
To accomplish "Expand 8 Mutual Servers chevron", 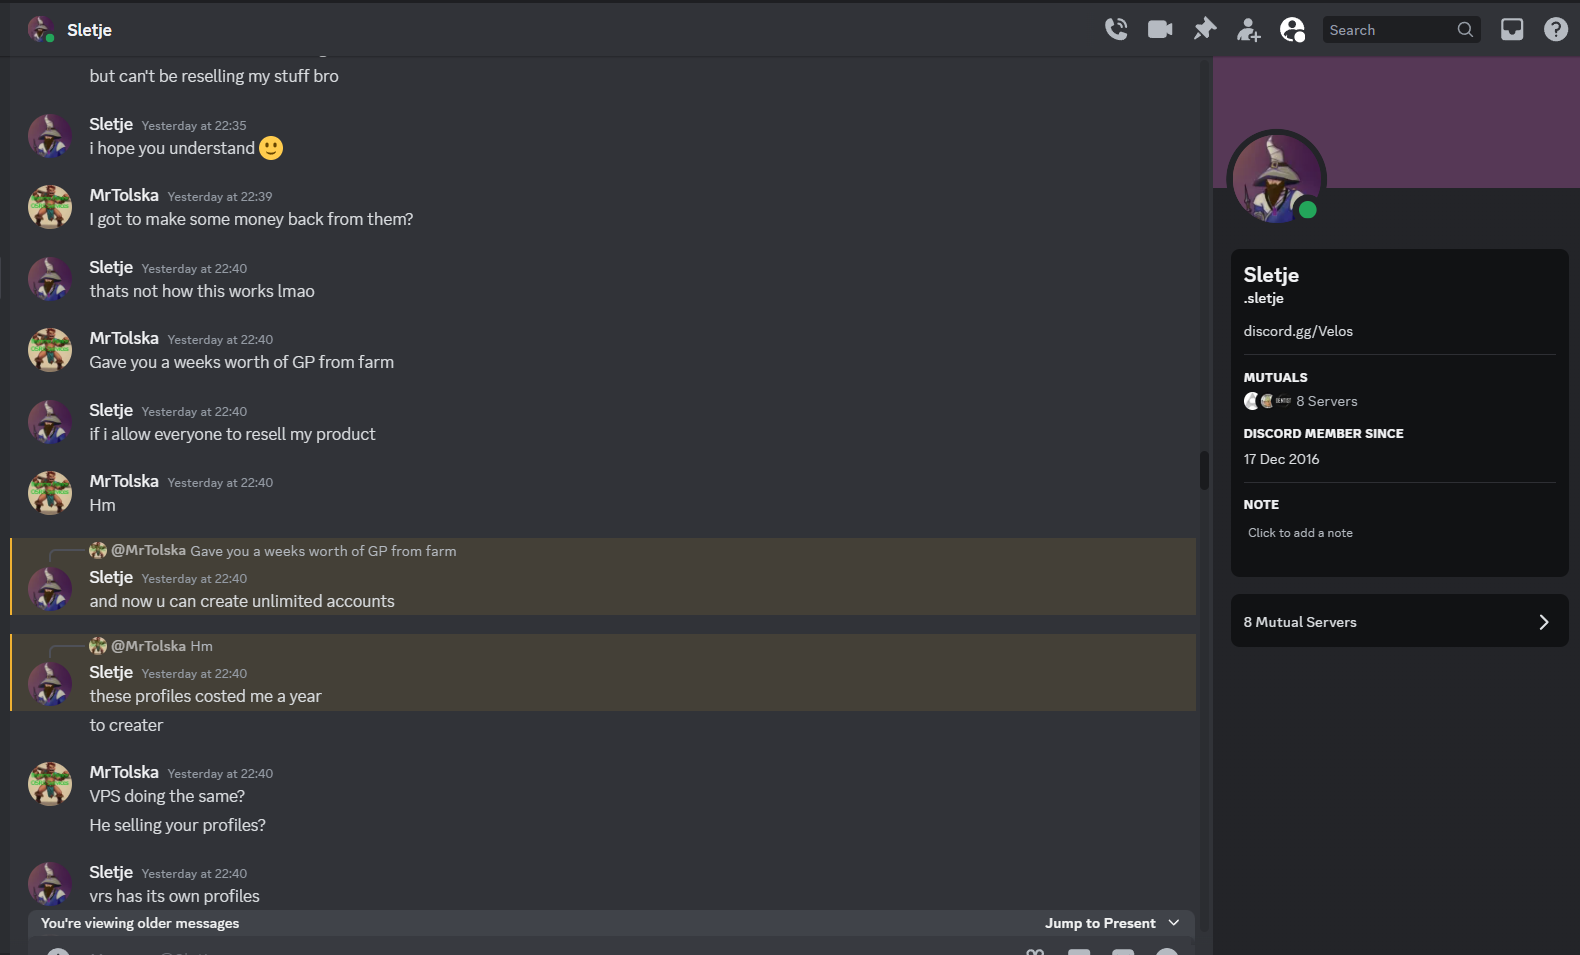I will (x=1544, y=622).
